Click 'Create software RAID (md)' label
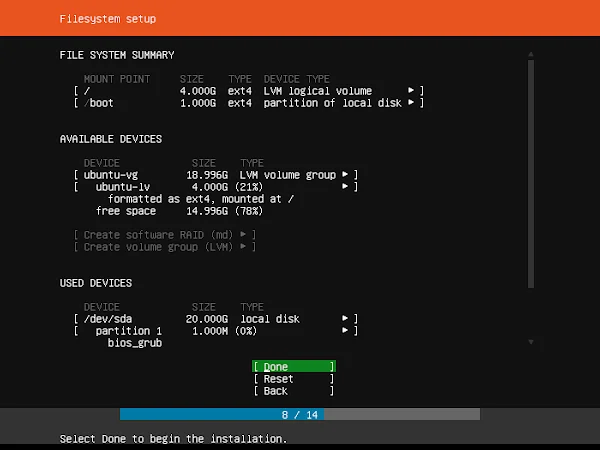Screen dimensions: 600x450 (158, 235)
